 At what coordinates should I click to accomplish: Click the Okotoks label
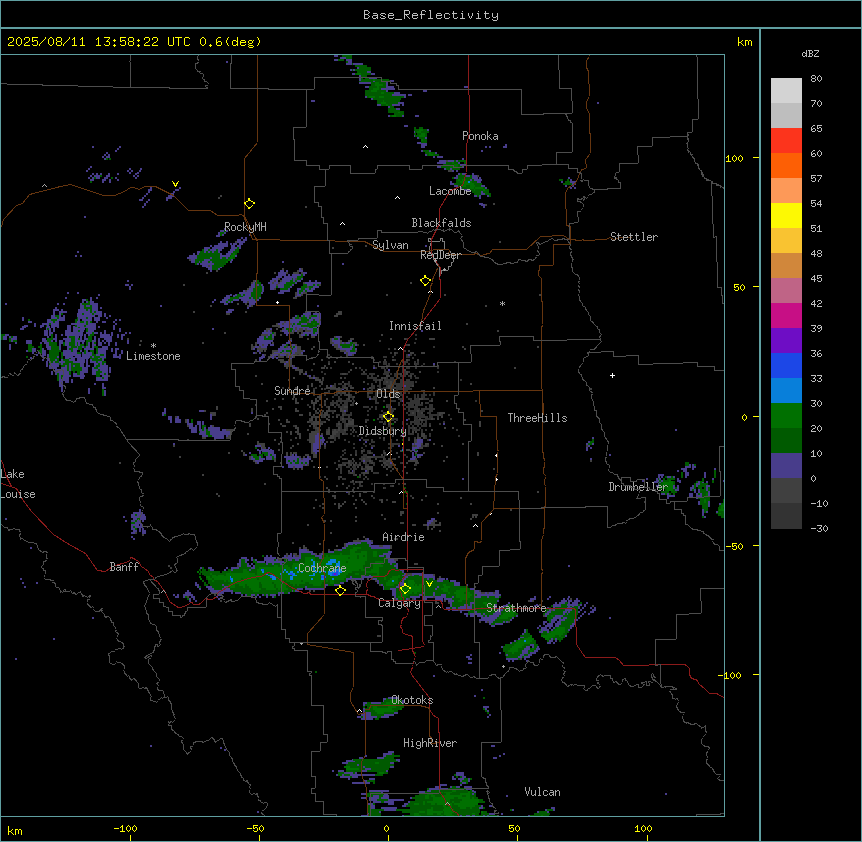(412, 700)
